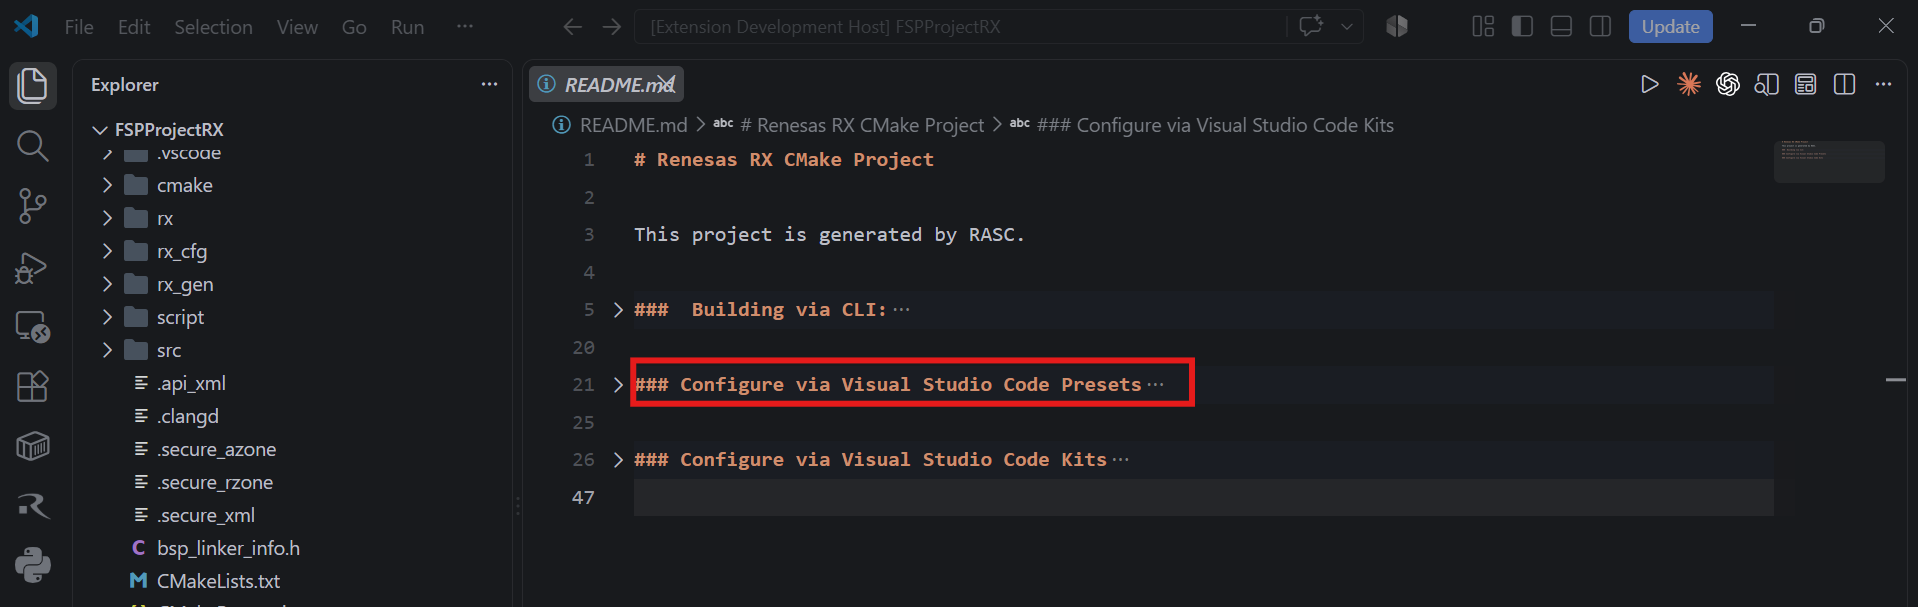This screenshot has width=1918, height=607.
Task: Open the cube-shaped activity bar icon
Action: point(32,446)
